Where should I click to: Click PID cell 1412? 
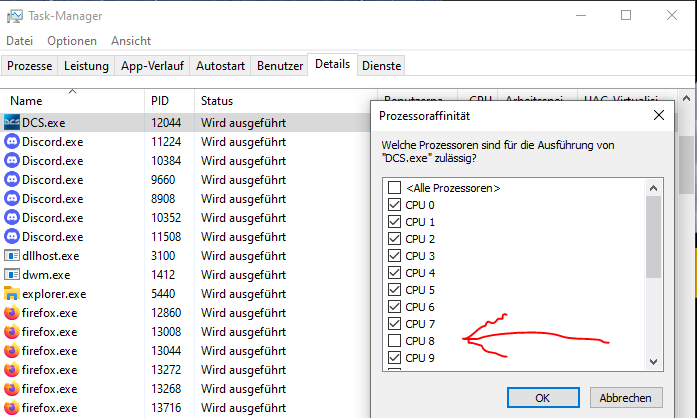coord(163,275)
